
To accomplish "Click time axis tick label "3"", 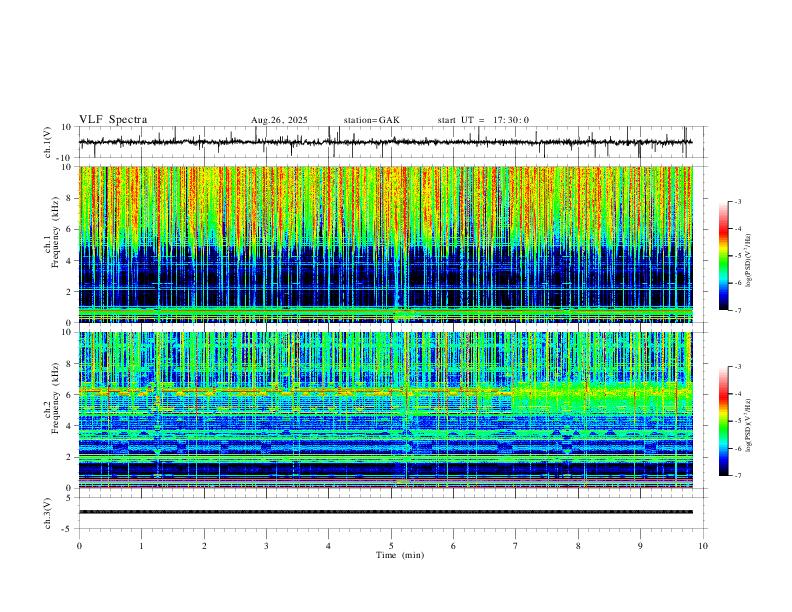I will (x=266, y=546).
